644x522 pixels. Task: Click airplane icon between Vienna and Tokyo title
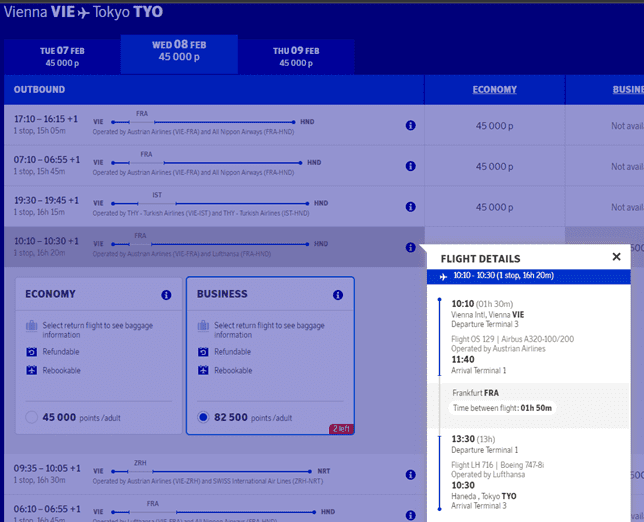(x=83, y=13)
